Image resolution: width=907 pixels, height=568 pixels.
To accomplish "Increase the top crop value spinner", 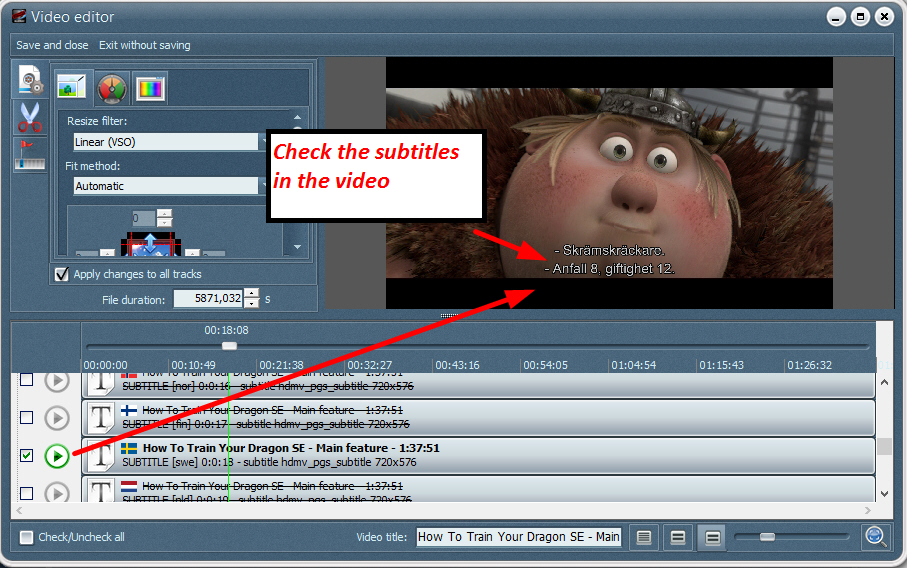I will tap(165, 213).
